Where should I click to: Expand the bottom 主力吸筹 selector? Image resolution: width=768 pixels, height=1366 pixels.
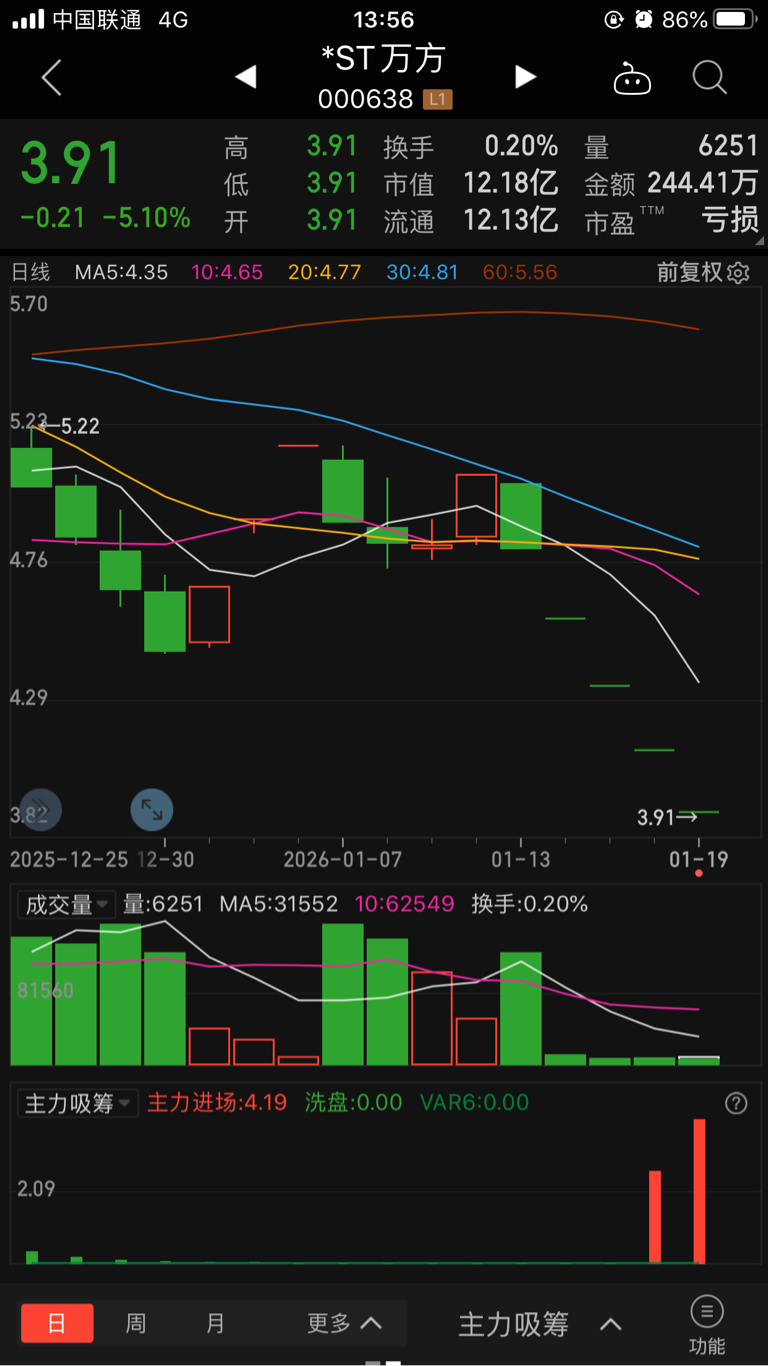(540, 1324)
